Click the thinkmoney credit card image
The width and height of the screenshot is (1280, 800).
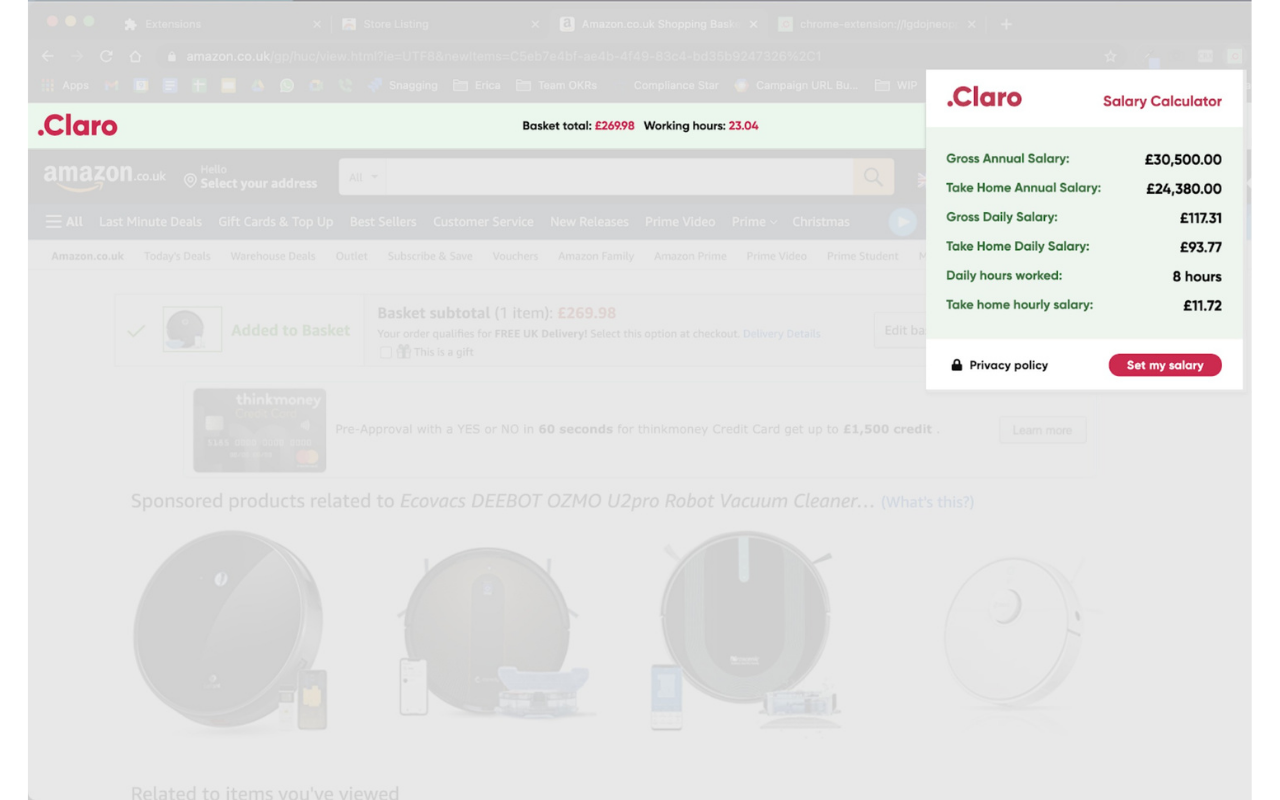pos(260,430)
